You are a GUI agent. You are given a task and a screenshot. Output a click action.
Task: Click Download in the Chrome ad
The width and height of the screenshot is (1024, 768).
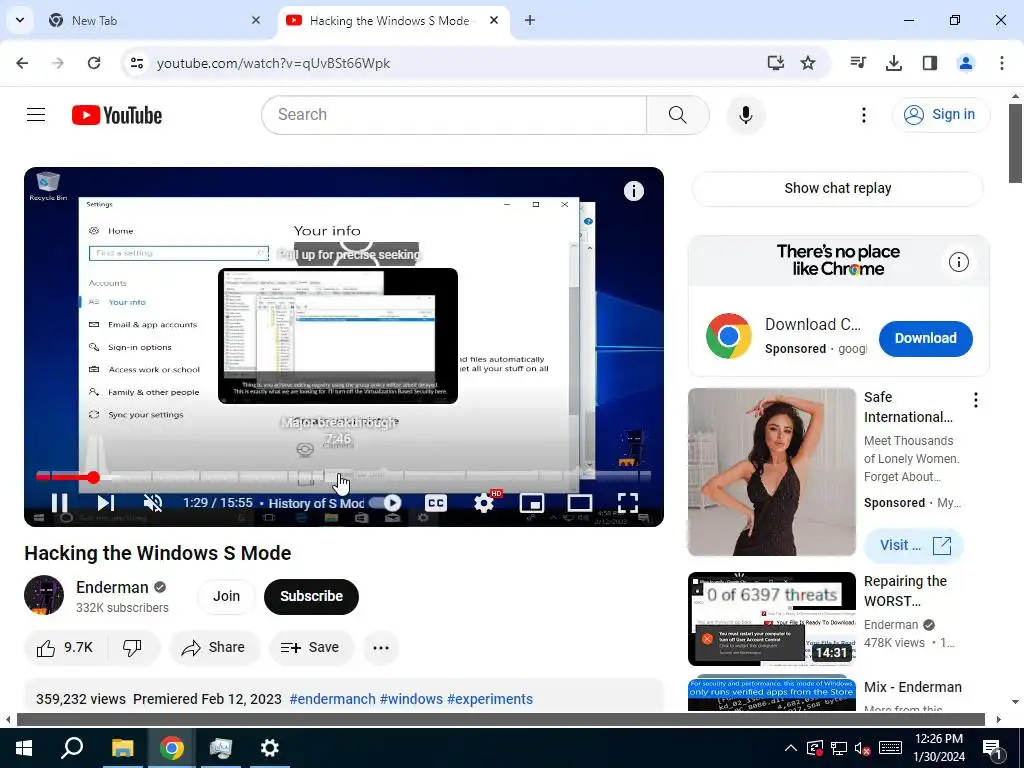click(925, 338)
